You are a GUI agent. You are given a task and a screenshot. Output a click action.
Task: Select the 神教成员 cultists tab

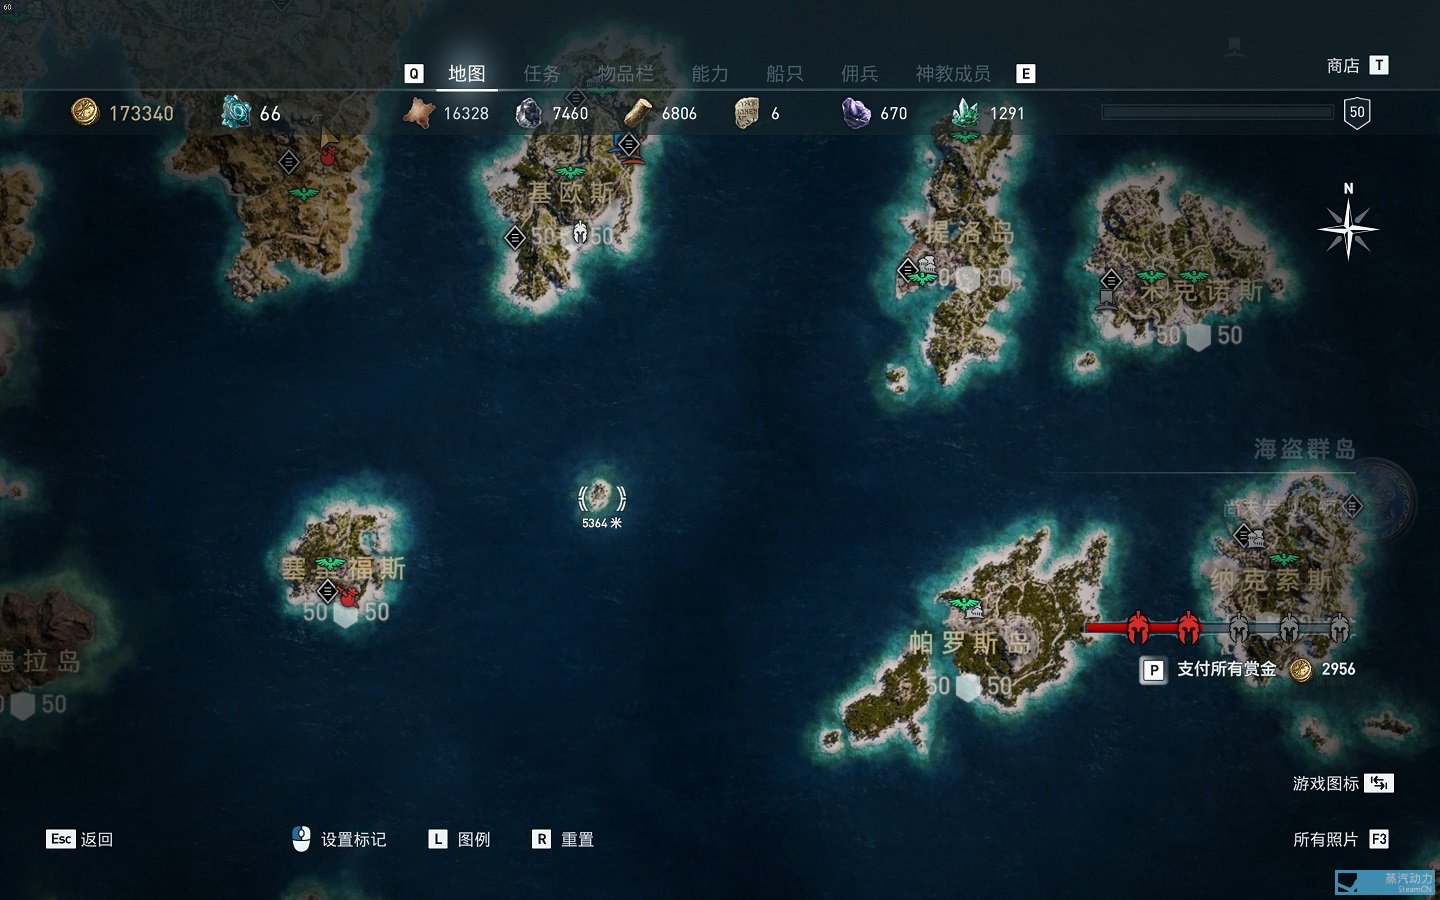pos(953,74)
